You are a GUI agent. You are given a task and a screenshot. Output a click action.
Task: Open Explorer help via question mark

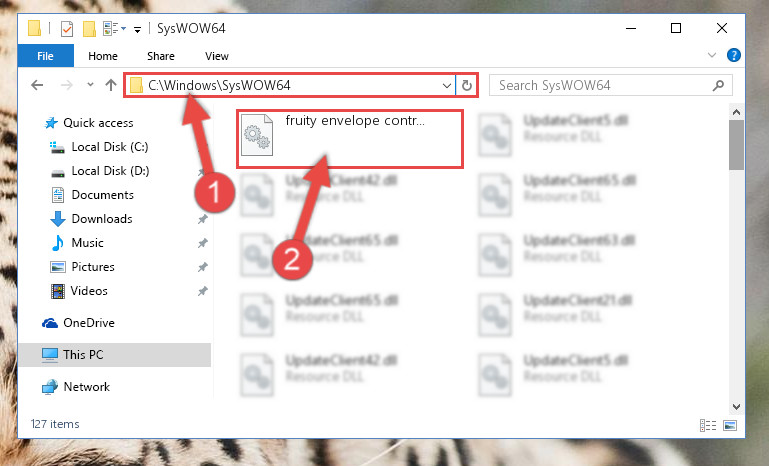pyautogui.click(x=734, y=55)
